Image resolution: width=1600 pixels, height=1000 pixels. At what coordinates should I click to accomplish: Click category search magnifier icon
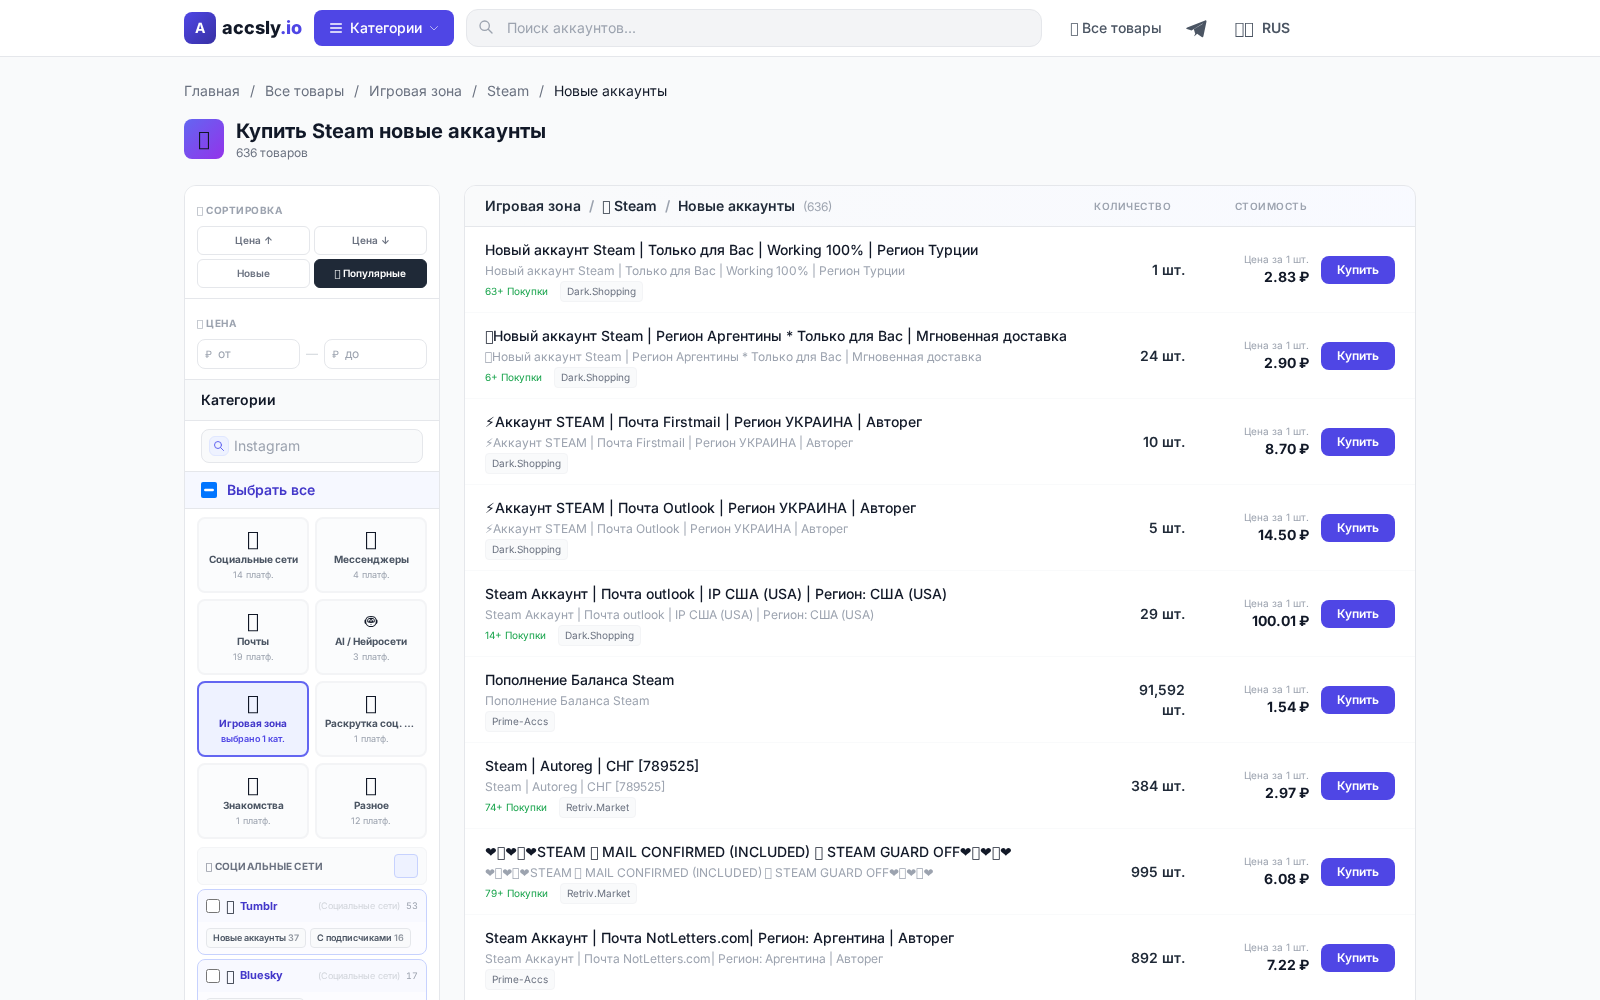click(219, 446)
